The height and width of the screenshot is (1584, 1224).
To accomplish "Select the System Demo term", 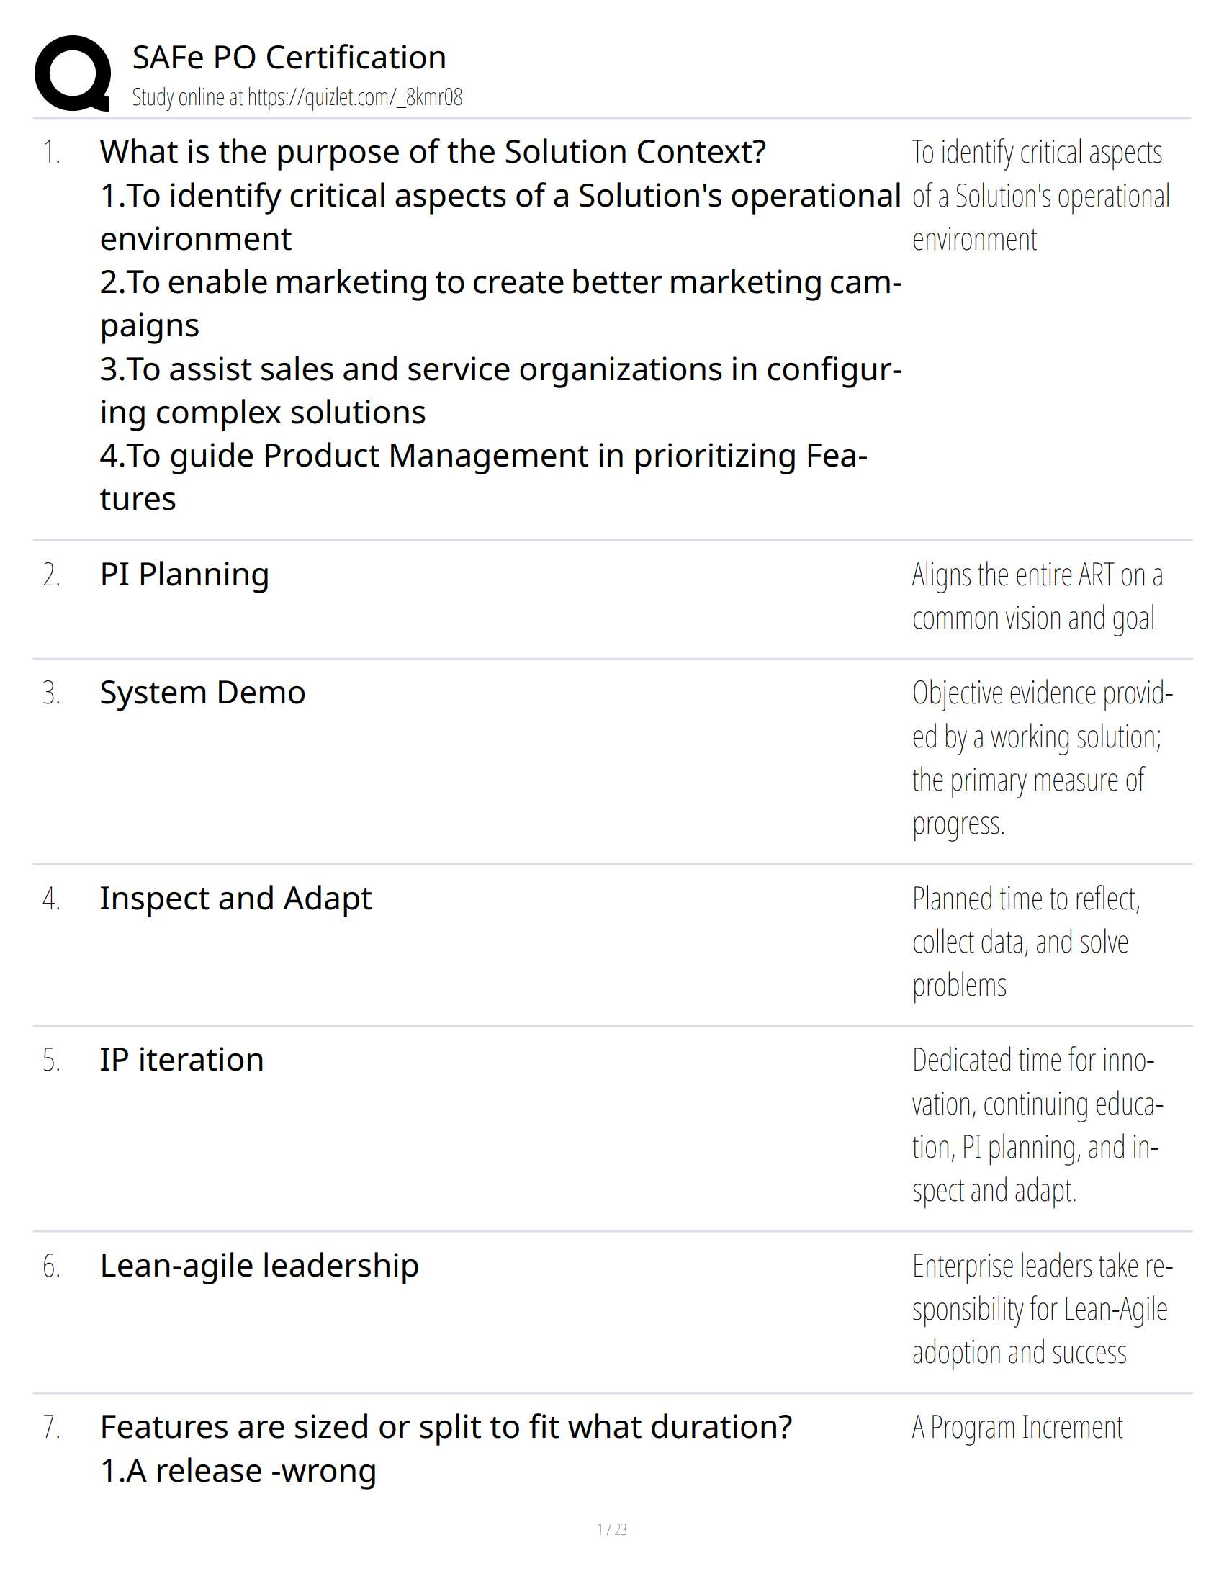I will (x=203, y=692).
